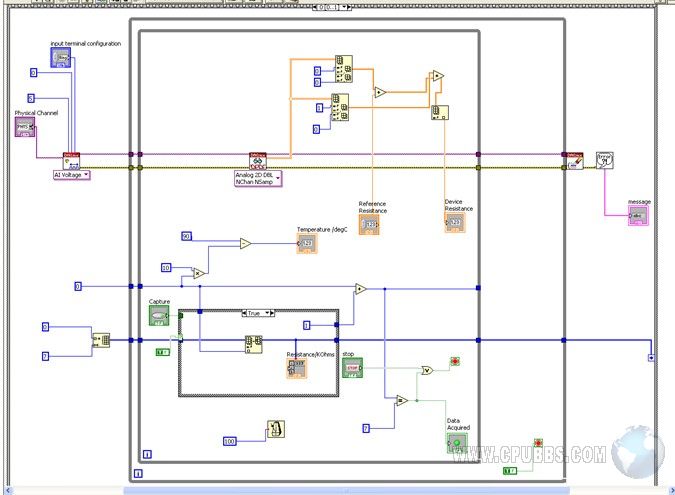This screenshot has height=495, width=675.
Task: Select the multiply node at top right of loop
Action: tap(438, 76)
